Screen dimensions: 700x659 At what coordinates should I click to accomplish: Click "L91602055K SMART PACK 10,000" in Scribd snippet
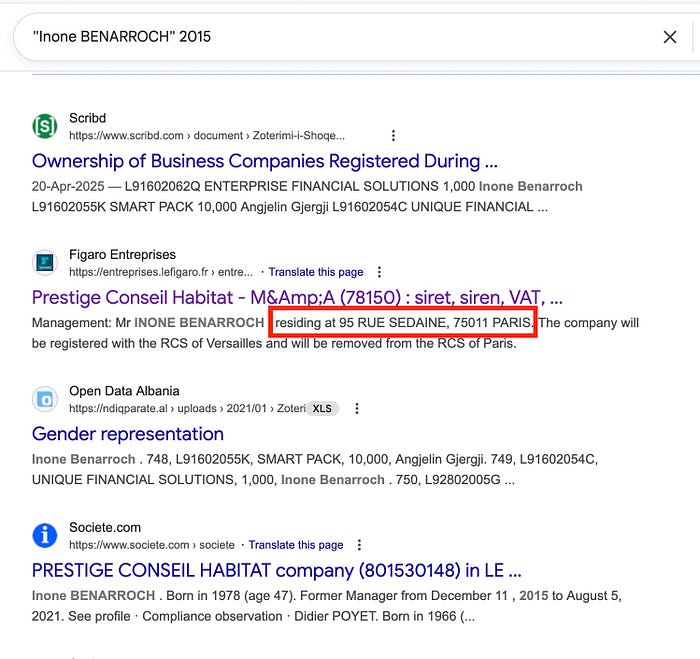(134, 207)
